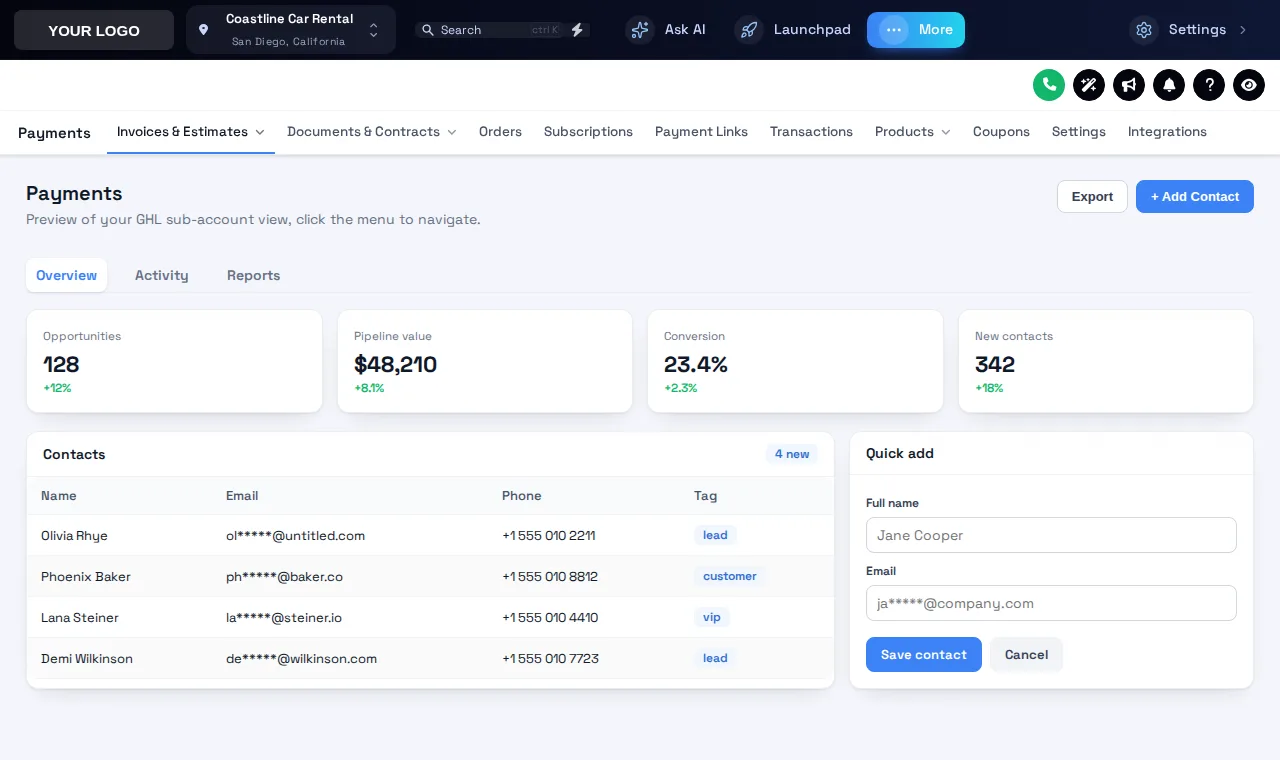Click the 4 new badge

coord(792,454)
